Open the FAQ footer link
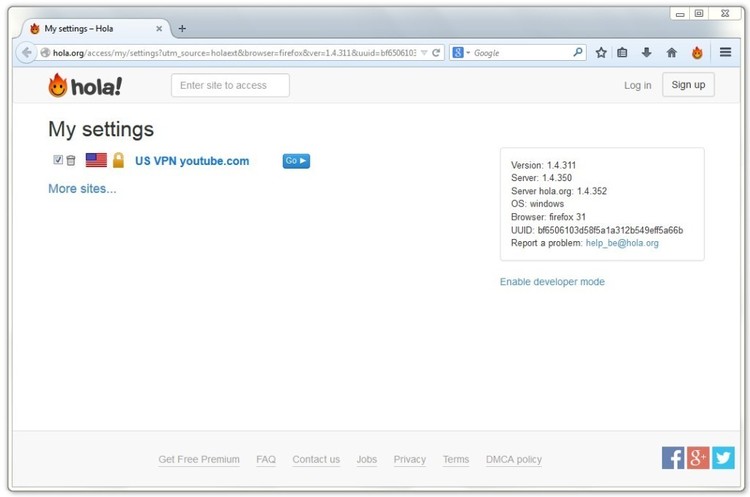The height and width of the screenshot is (497, 750). point(266,459)
